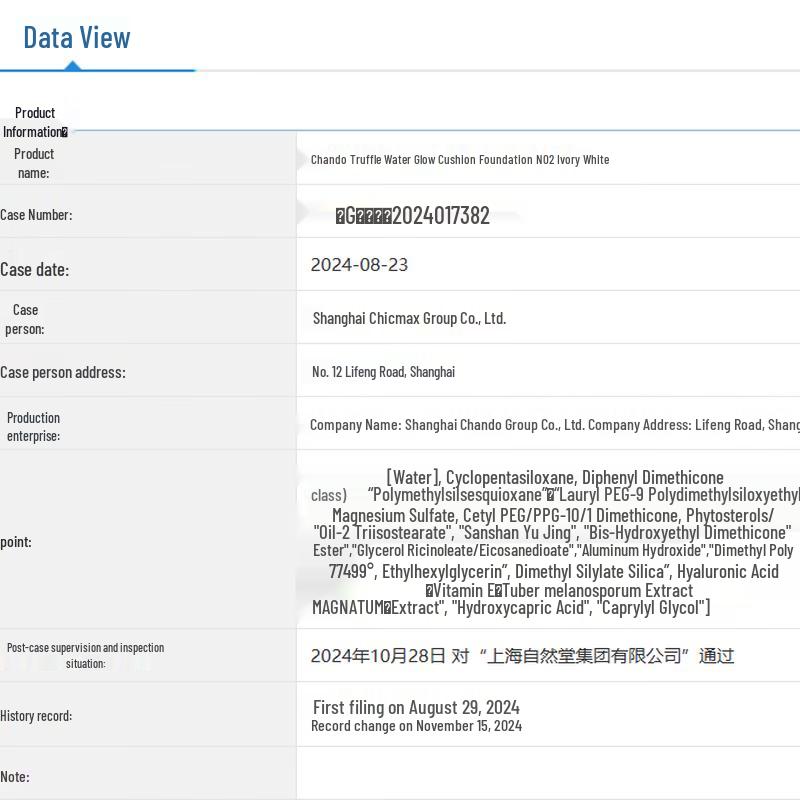Select the 2024年10月28日 inspection record text

522,656
